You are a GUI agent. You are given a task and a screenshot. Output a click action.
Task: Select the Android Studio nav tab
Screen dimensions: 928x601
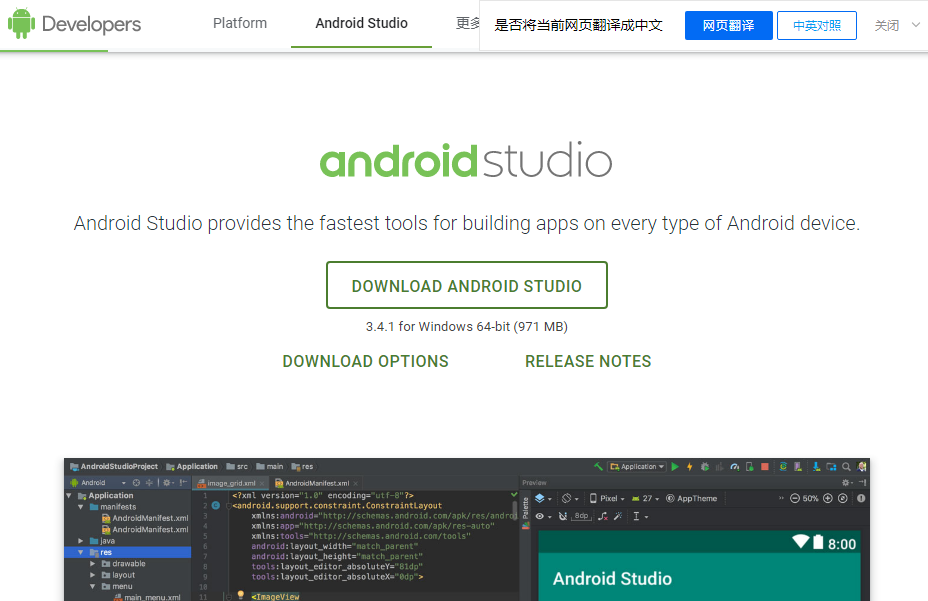[362, 23]
